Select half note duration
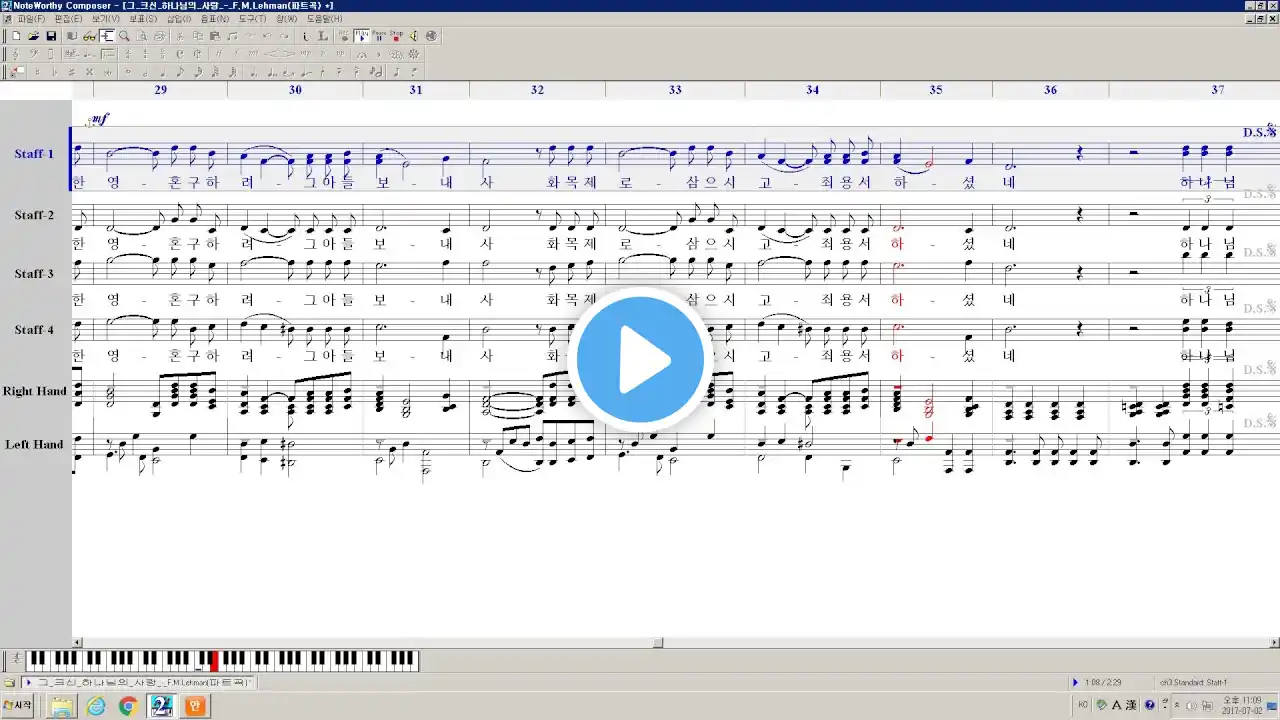This screenshot has width=1280, height=720. point(145,72)
